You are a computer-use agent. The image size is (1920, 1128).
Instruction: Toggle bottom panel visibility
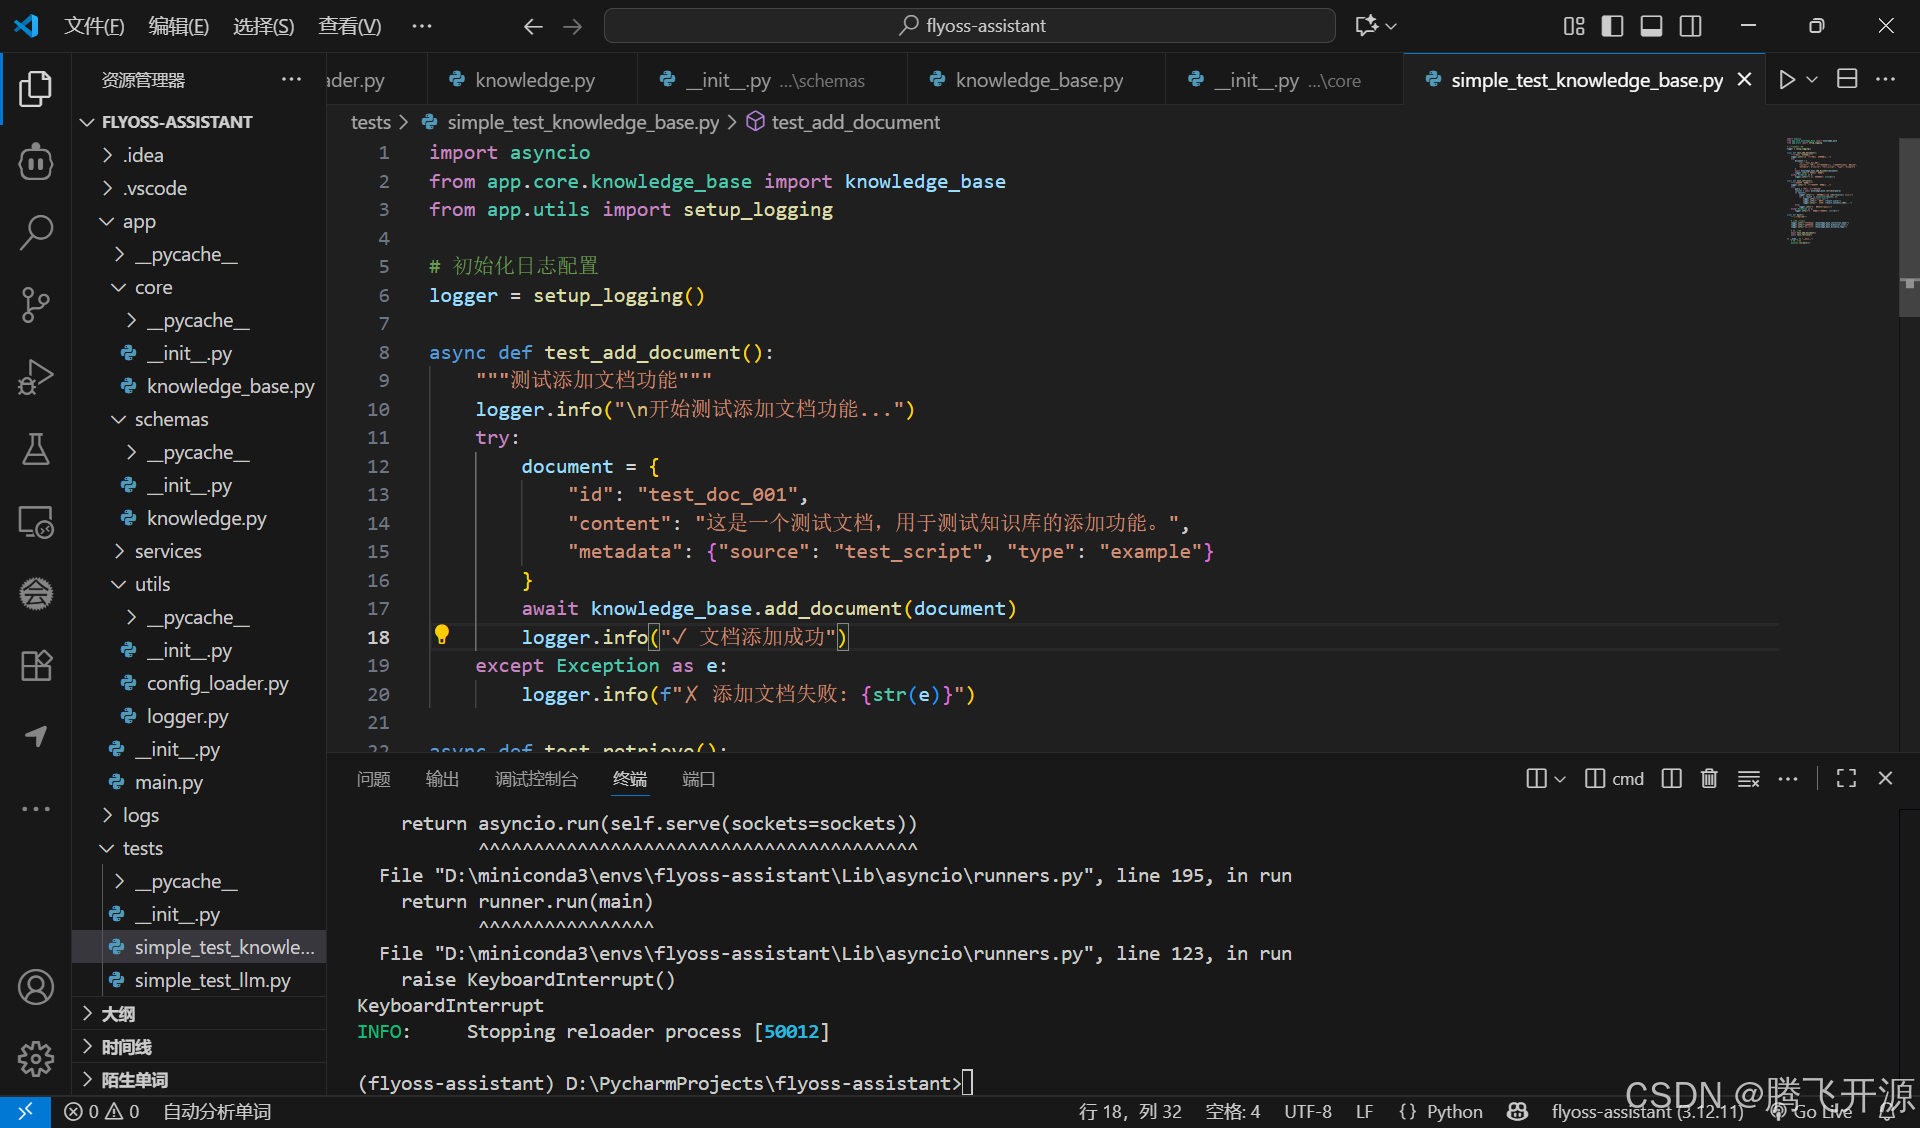click(1651, 26)
